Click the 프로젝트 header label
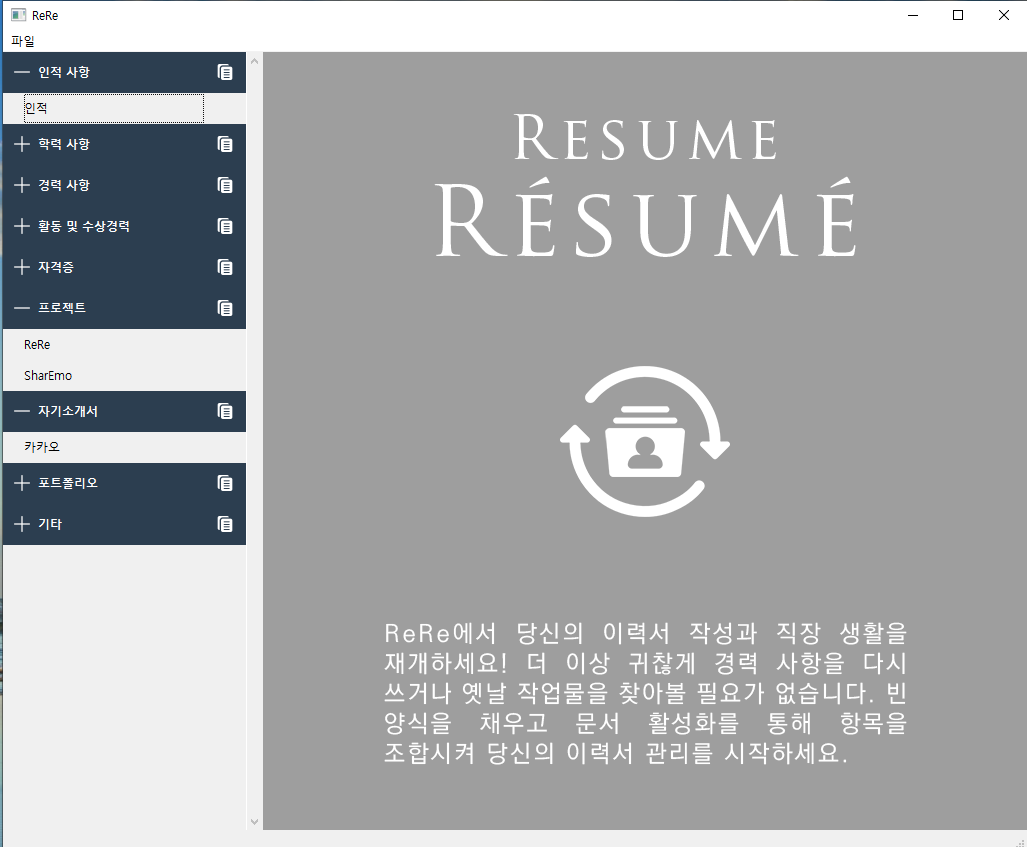 (x=62, y=308)
